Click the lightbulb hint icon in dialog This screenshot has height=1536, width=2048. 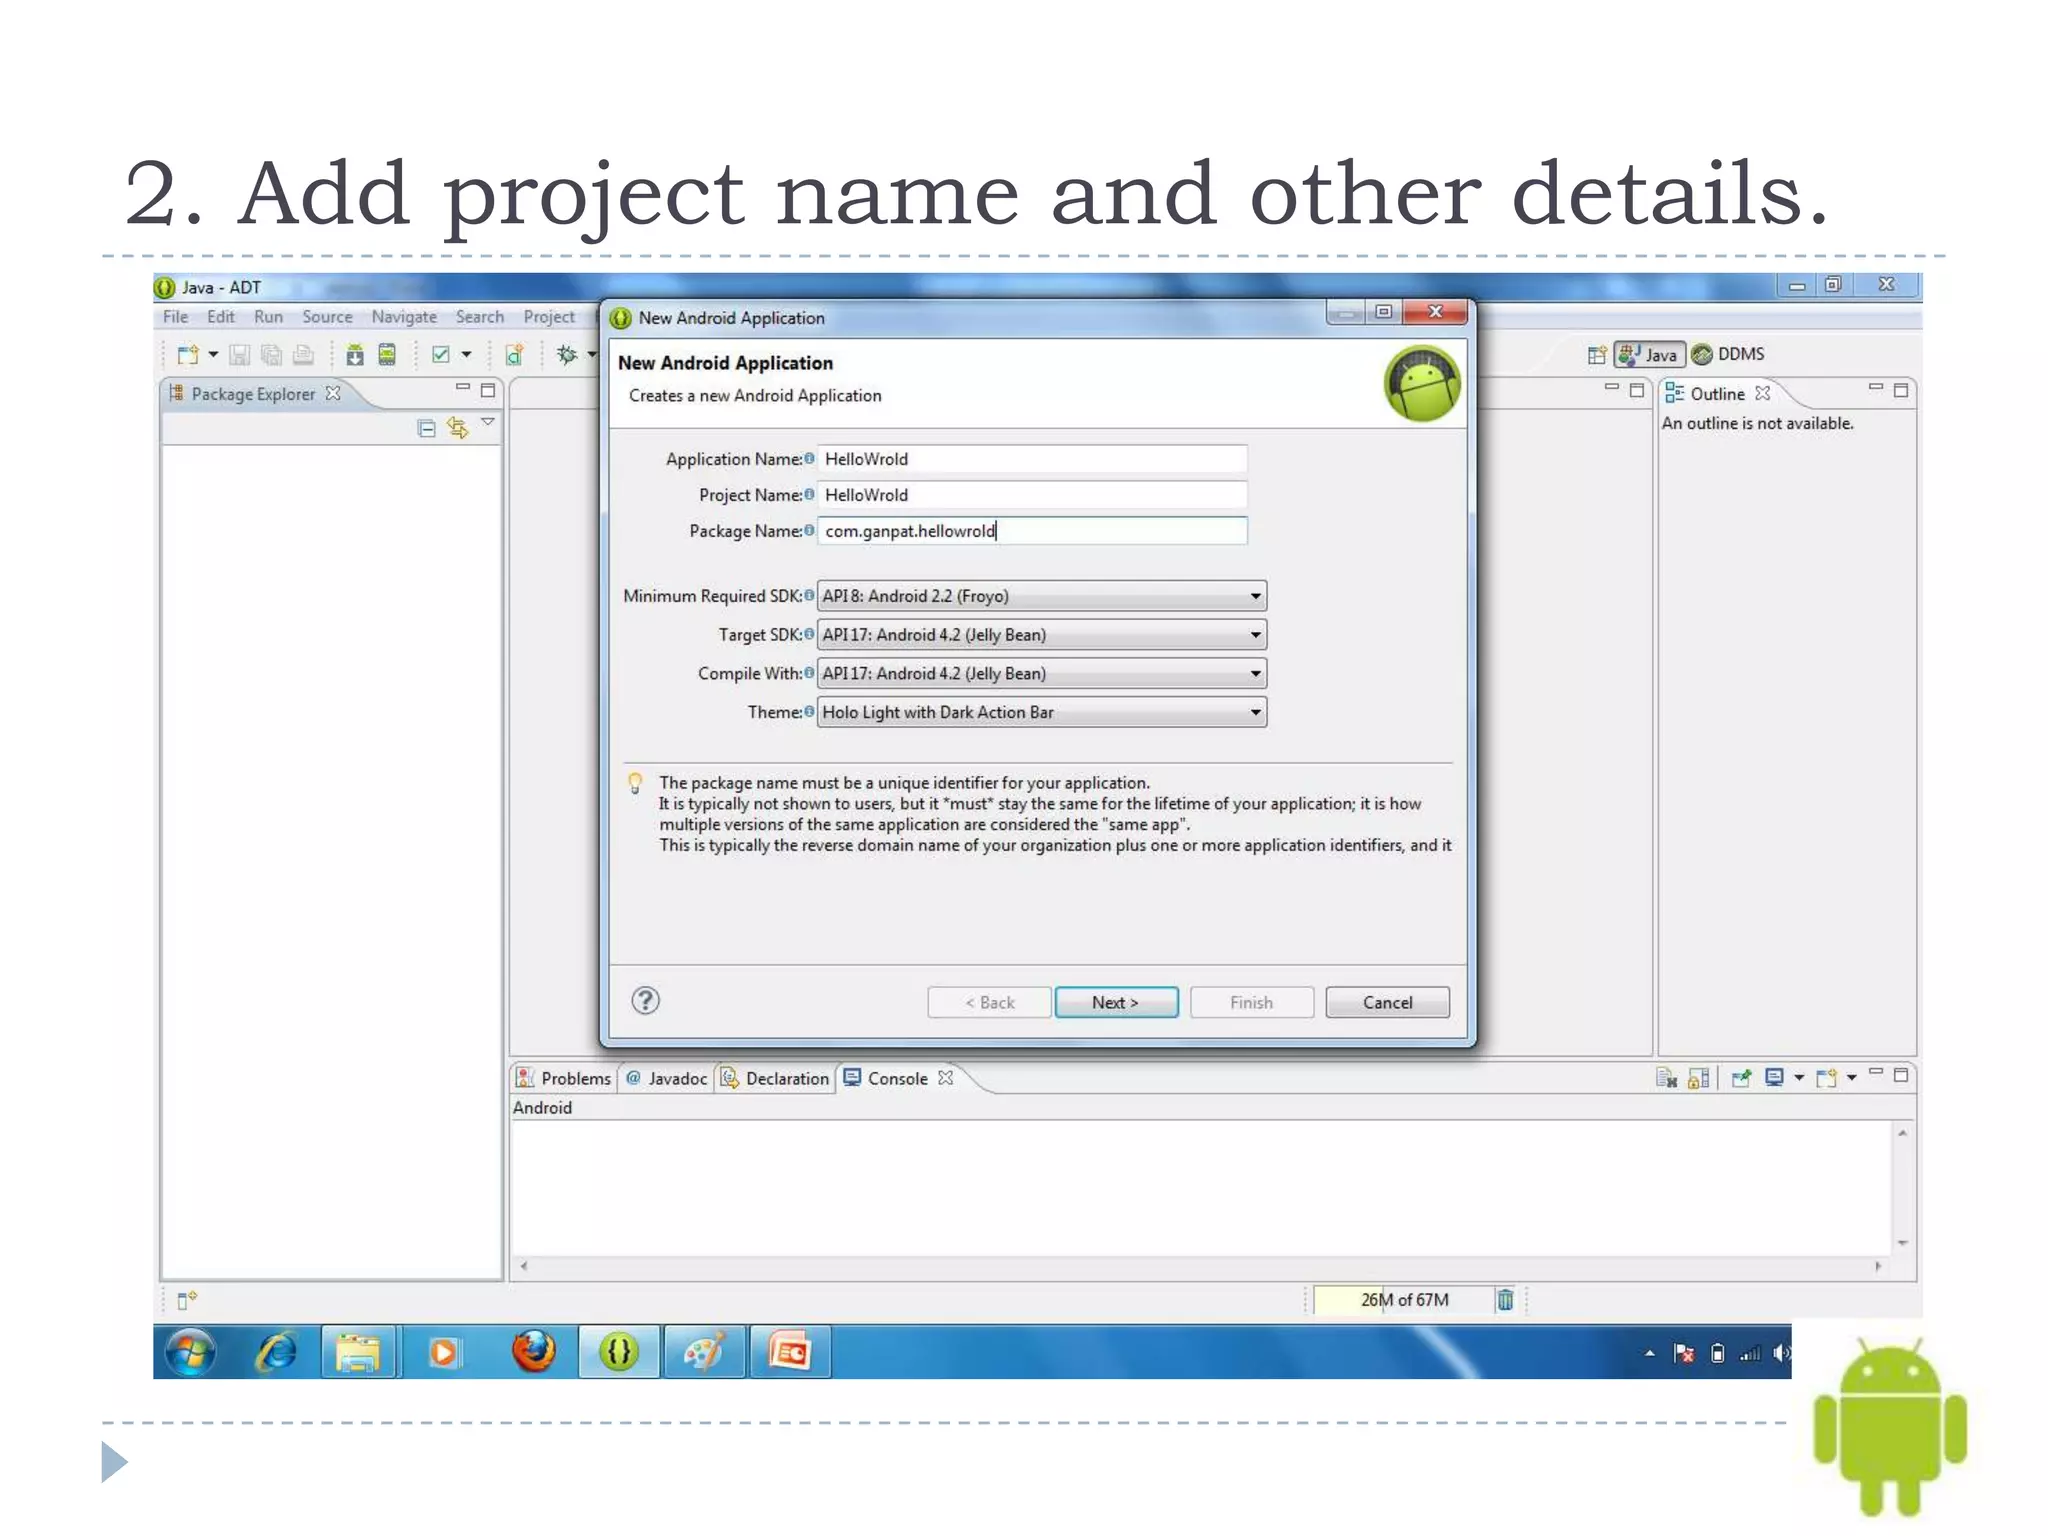[635, 783]
